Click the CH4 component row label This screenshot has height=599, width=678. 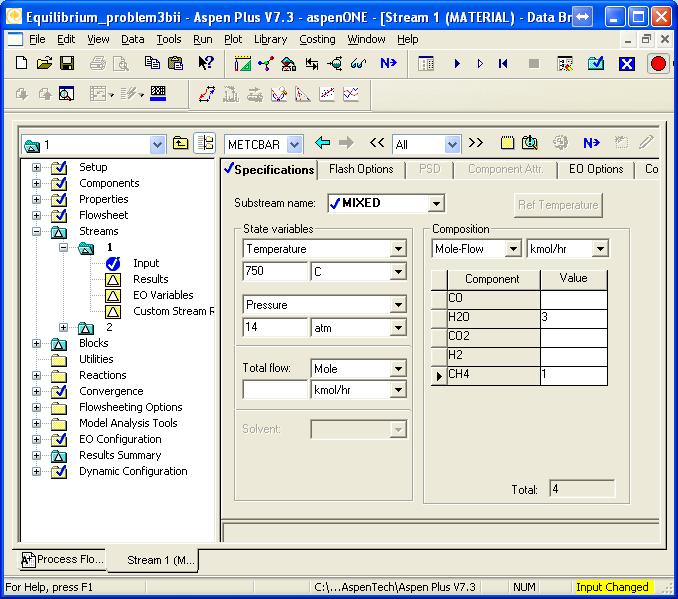[x=493, y=374]
